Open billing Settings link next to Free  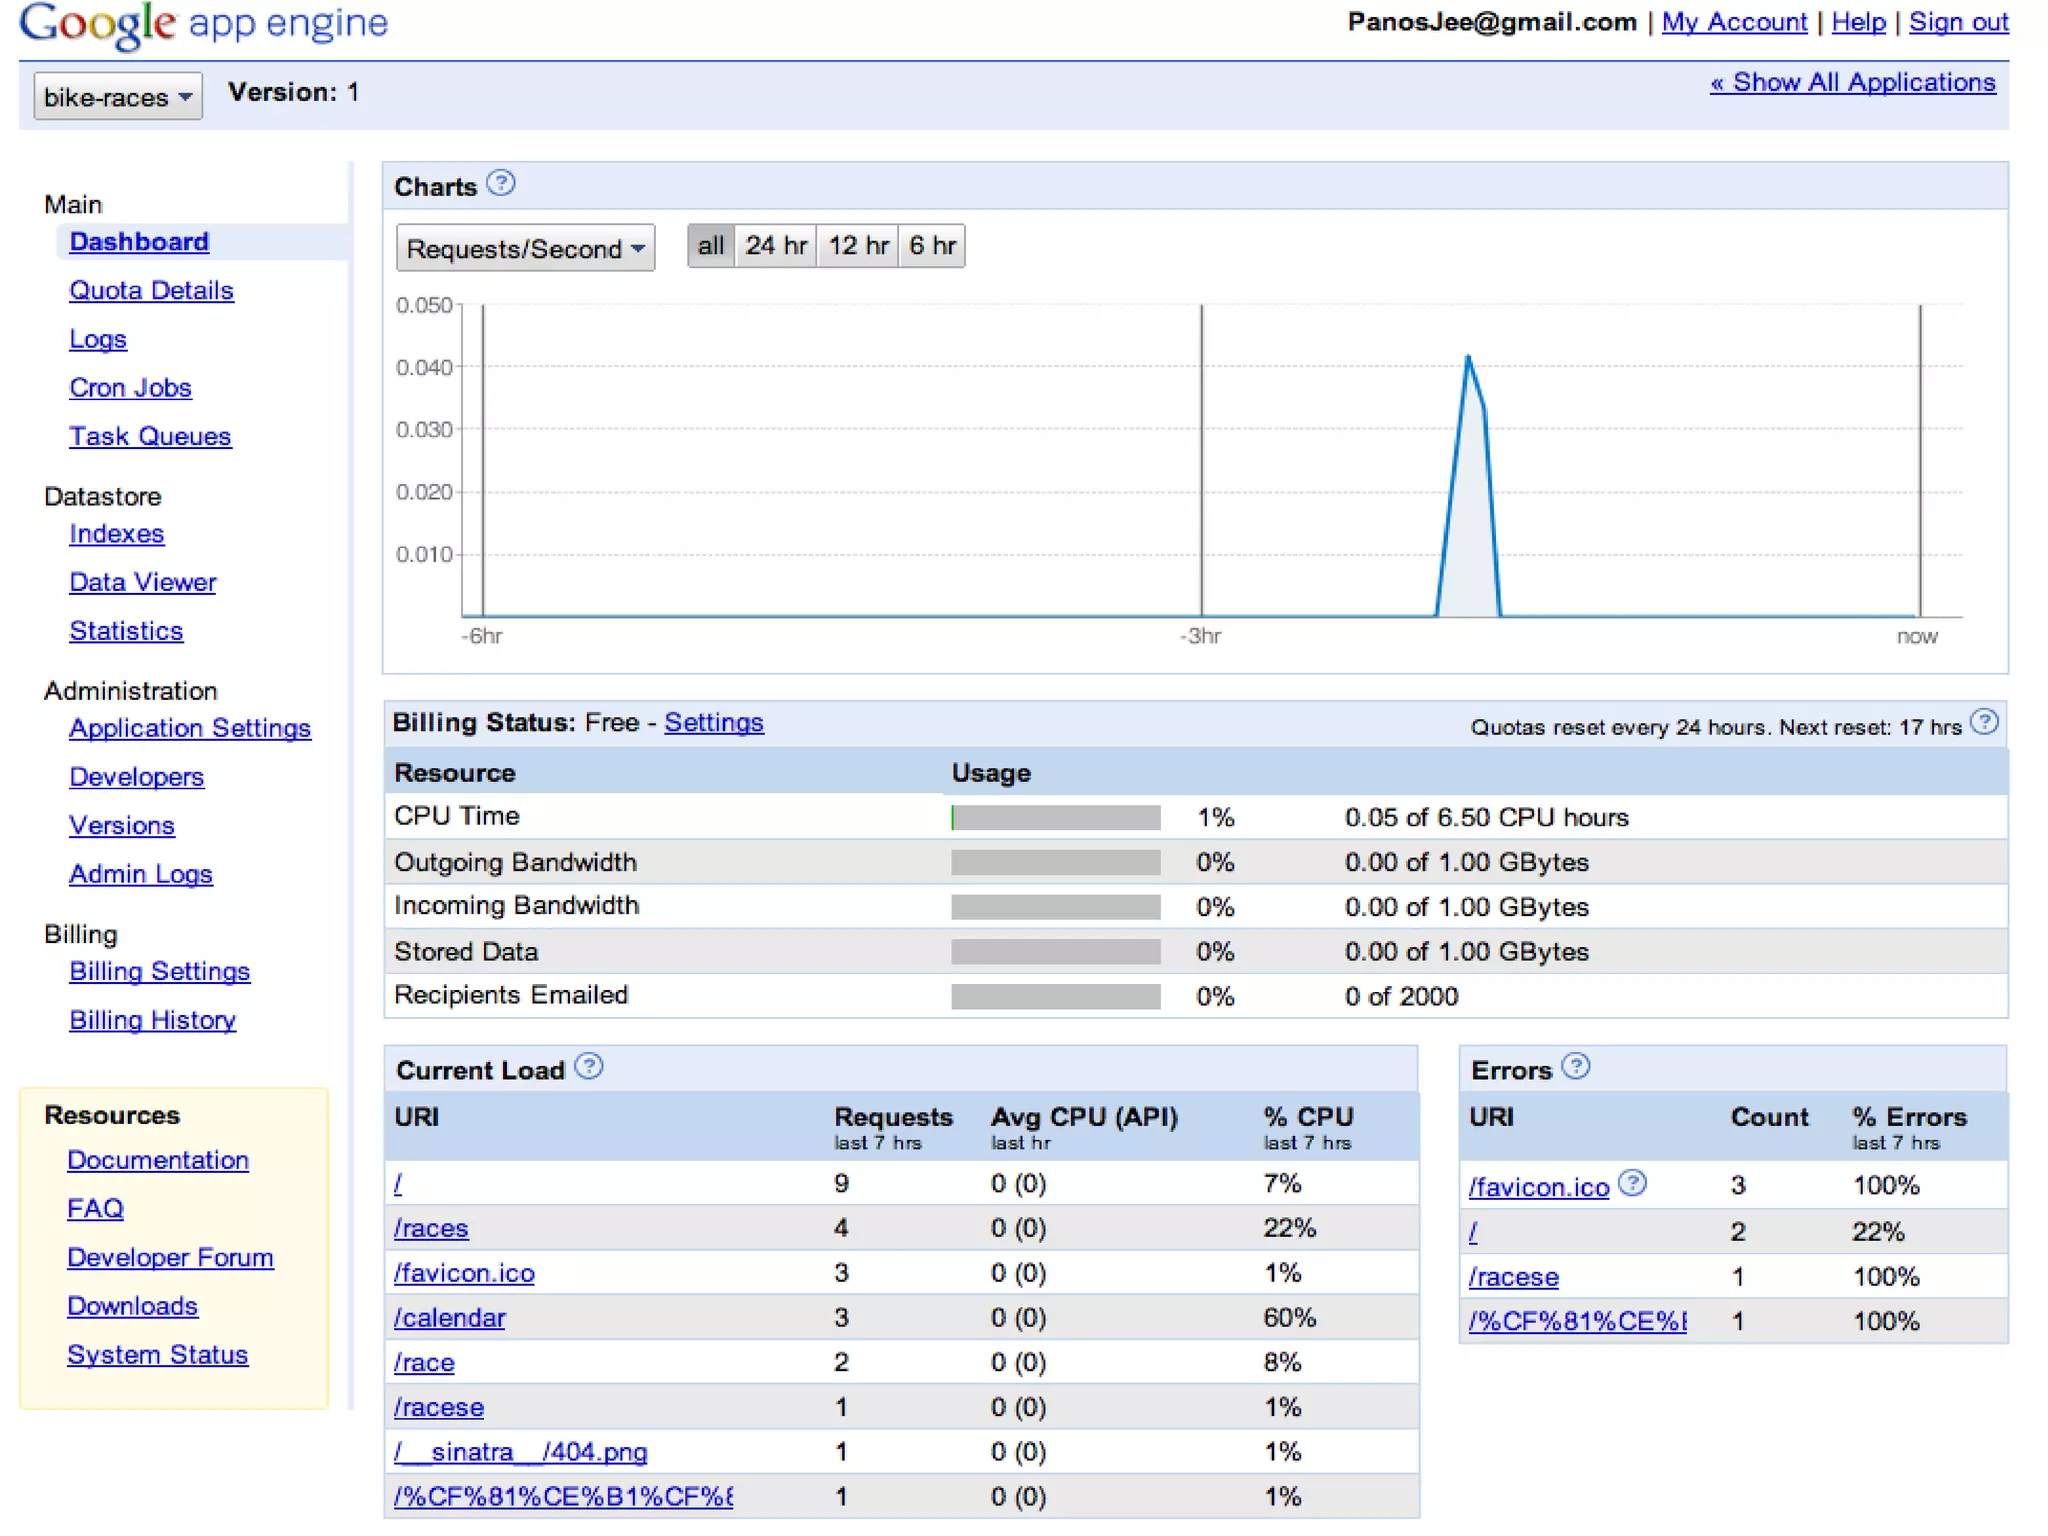pos(714,723)
